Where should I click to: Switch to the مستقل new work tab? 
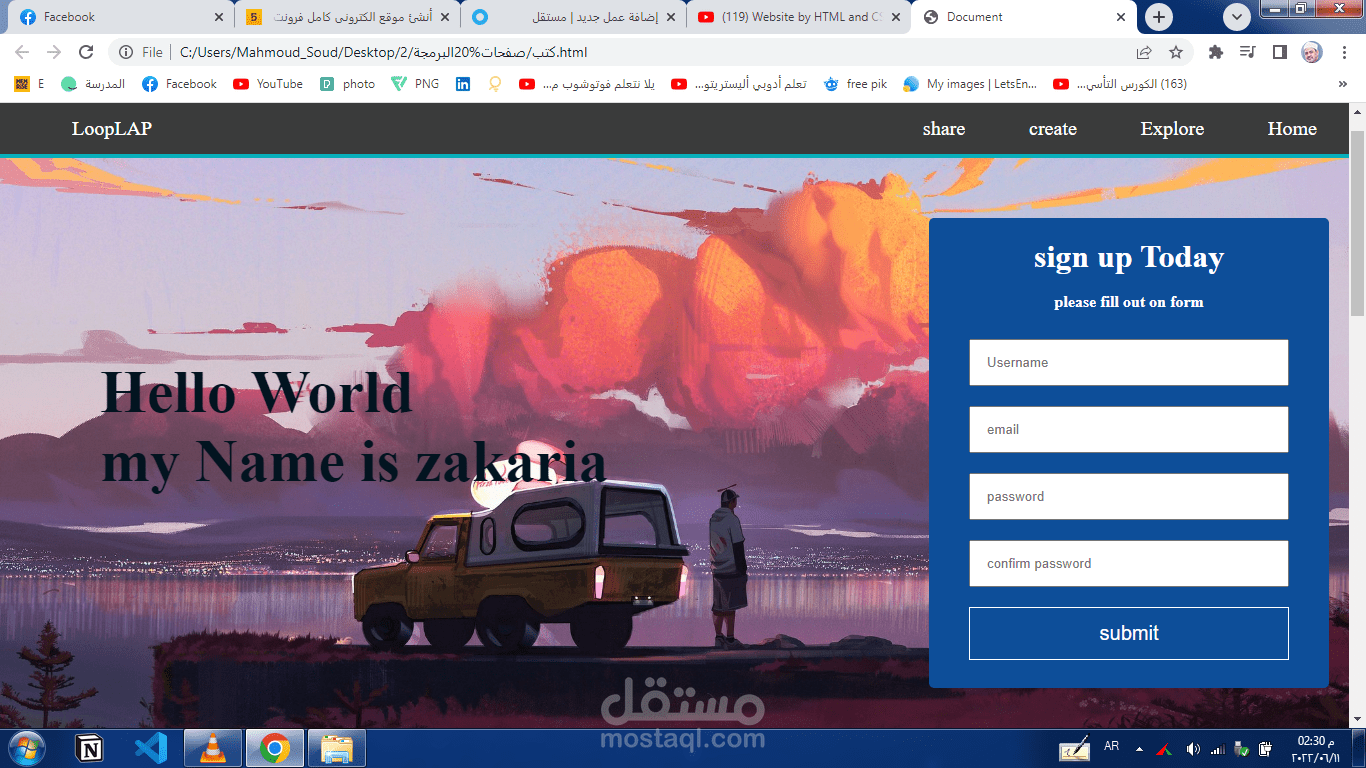[x=574, y=17]
